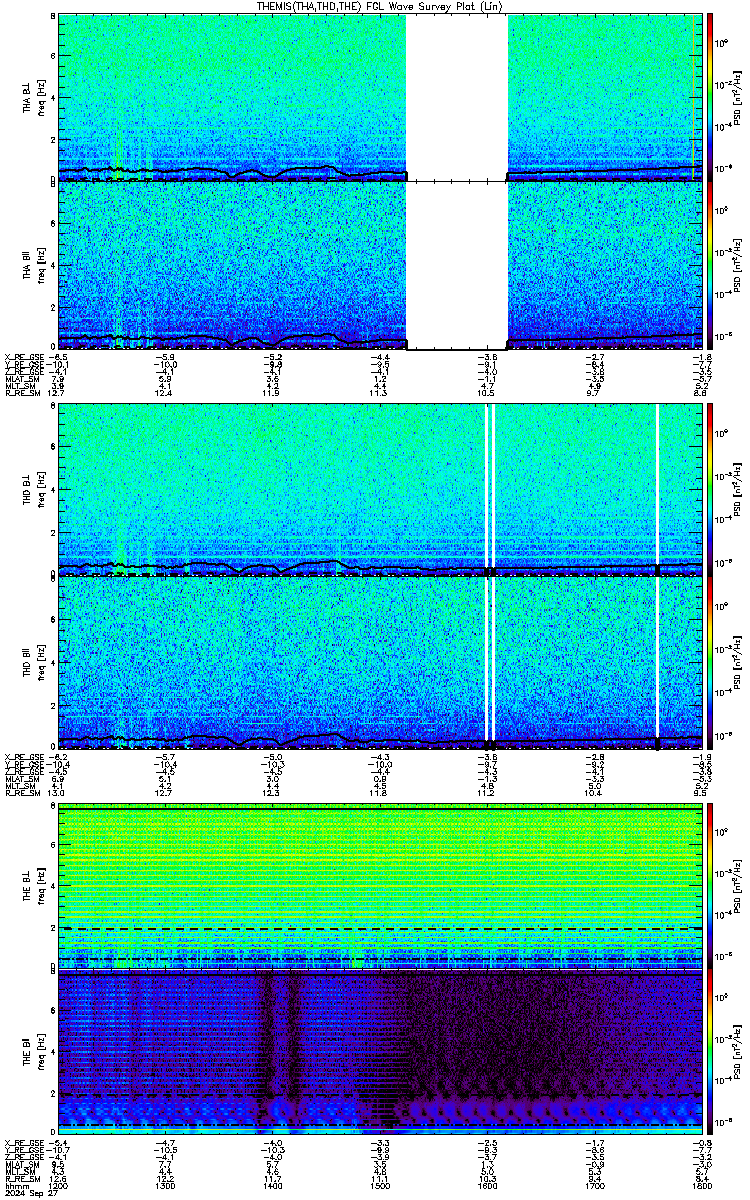750x1200 pixels.
Task: Click R_RE_SM value 13.0 under THD panels
Action: pyautogui.click(x=58, y=792)
